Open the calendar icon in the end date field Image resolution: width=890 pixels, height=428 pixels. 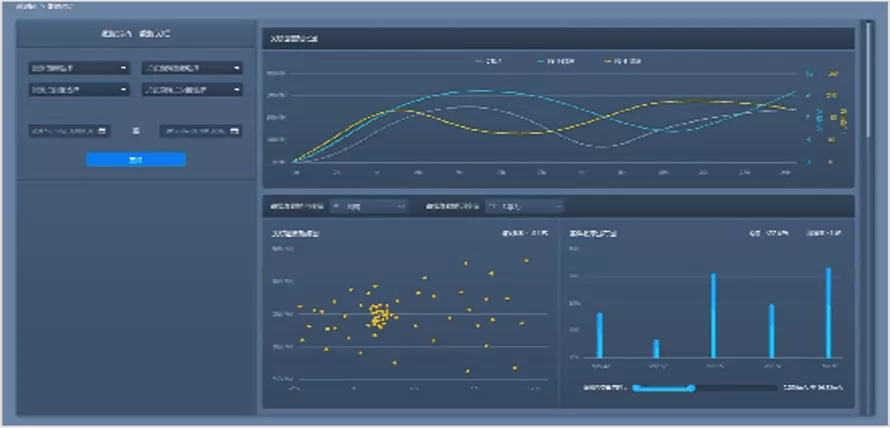click(234, 131)
